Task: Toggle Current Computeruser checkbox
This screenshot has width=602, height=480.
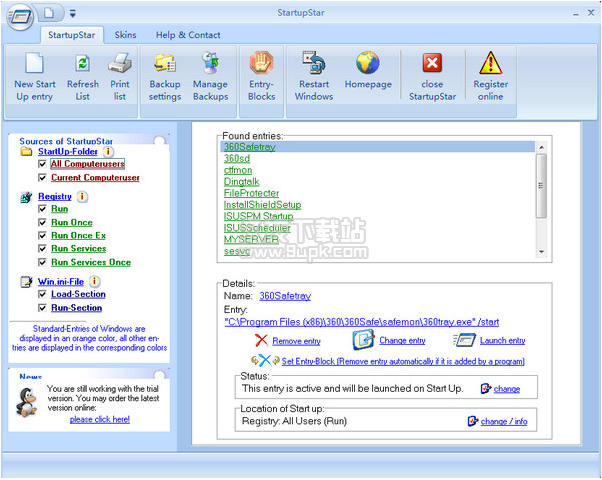Action: pos(42,178)
